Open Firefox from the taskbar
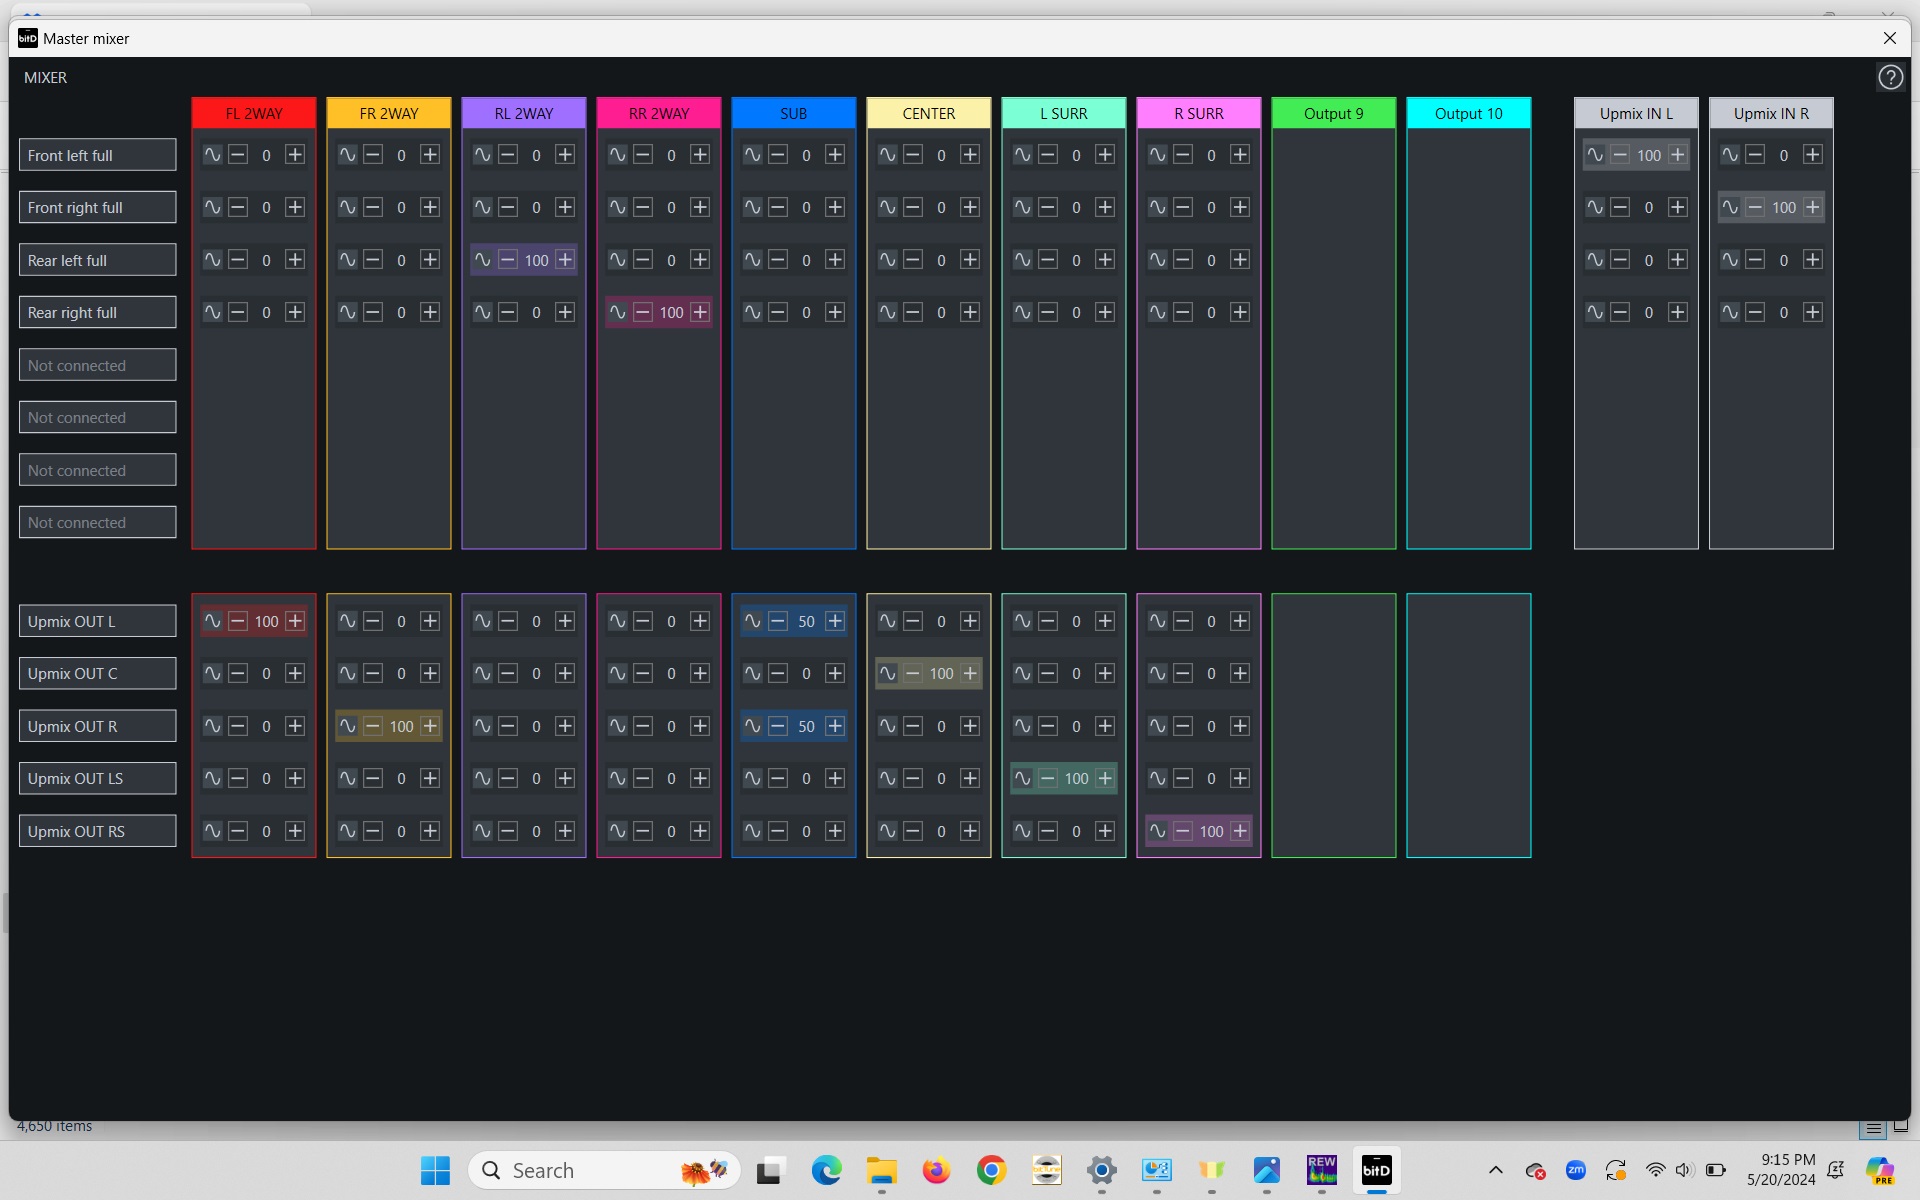Image resolution: width=1920 pixels, height=1200 pixels. click(x=936, y=1170)
